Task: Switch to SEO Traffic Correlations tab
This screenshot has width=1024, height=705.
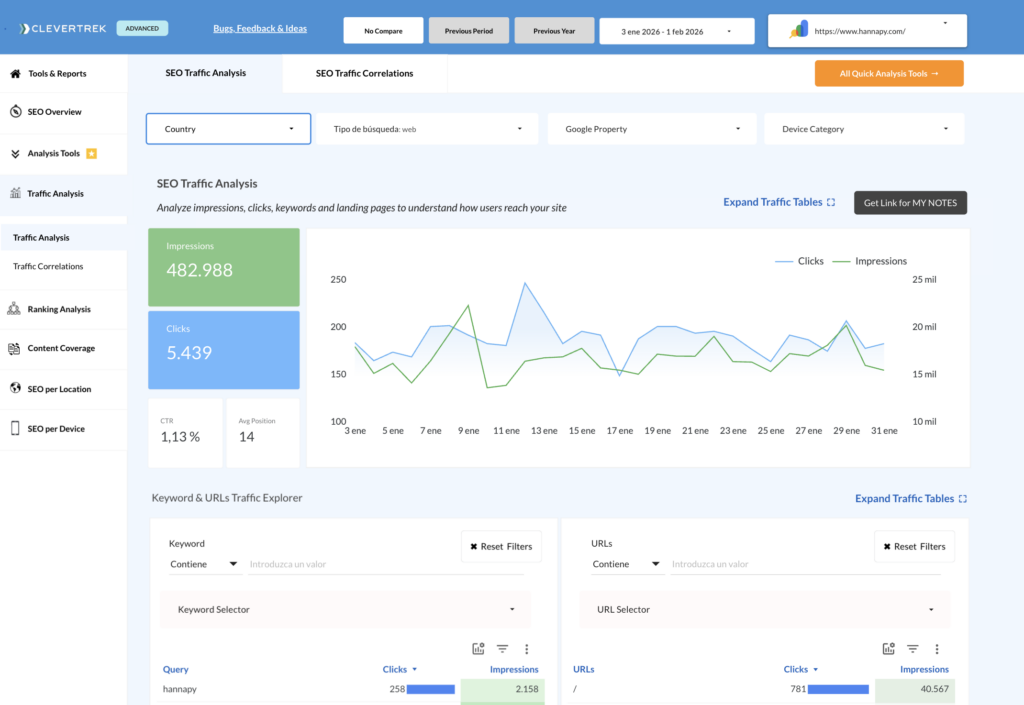Action: click(x=364, y=73)
